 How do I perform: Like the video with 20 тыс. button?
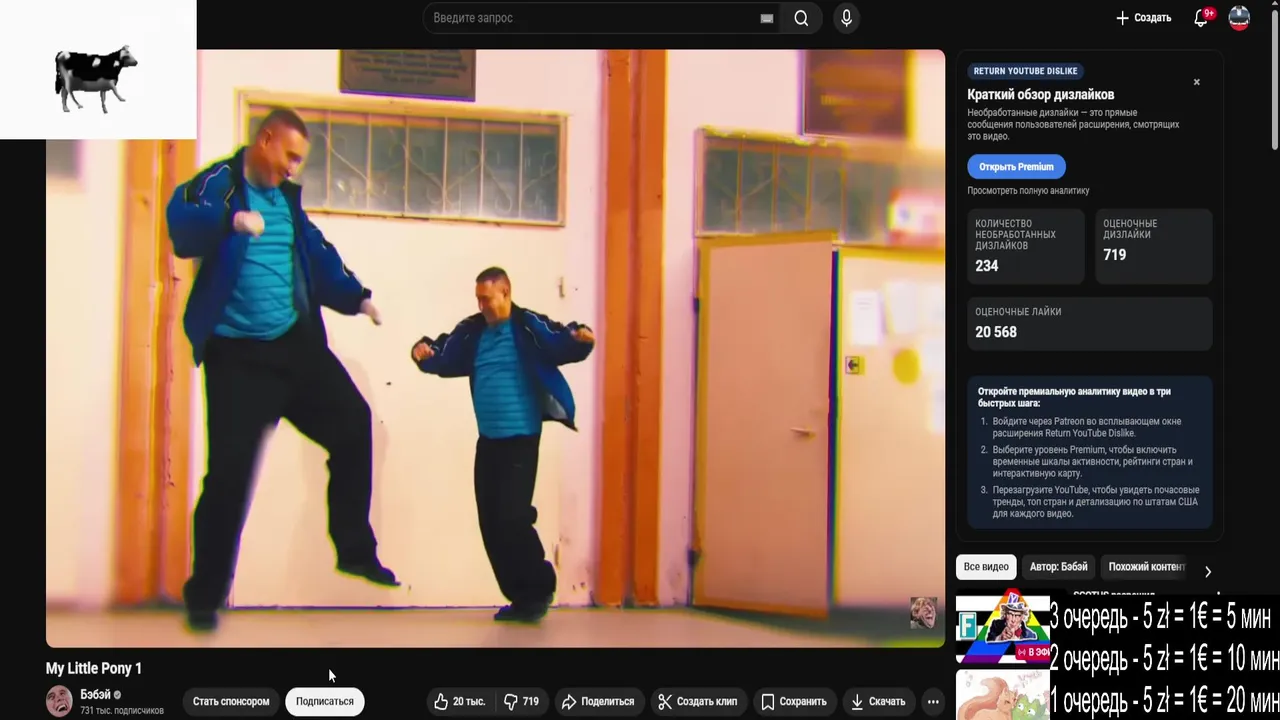[x=459, y=701]
